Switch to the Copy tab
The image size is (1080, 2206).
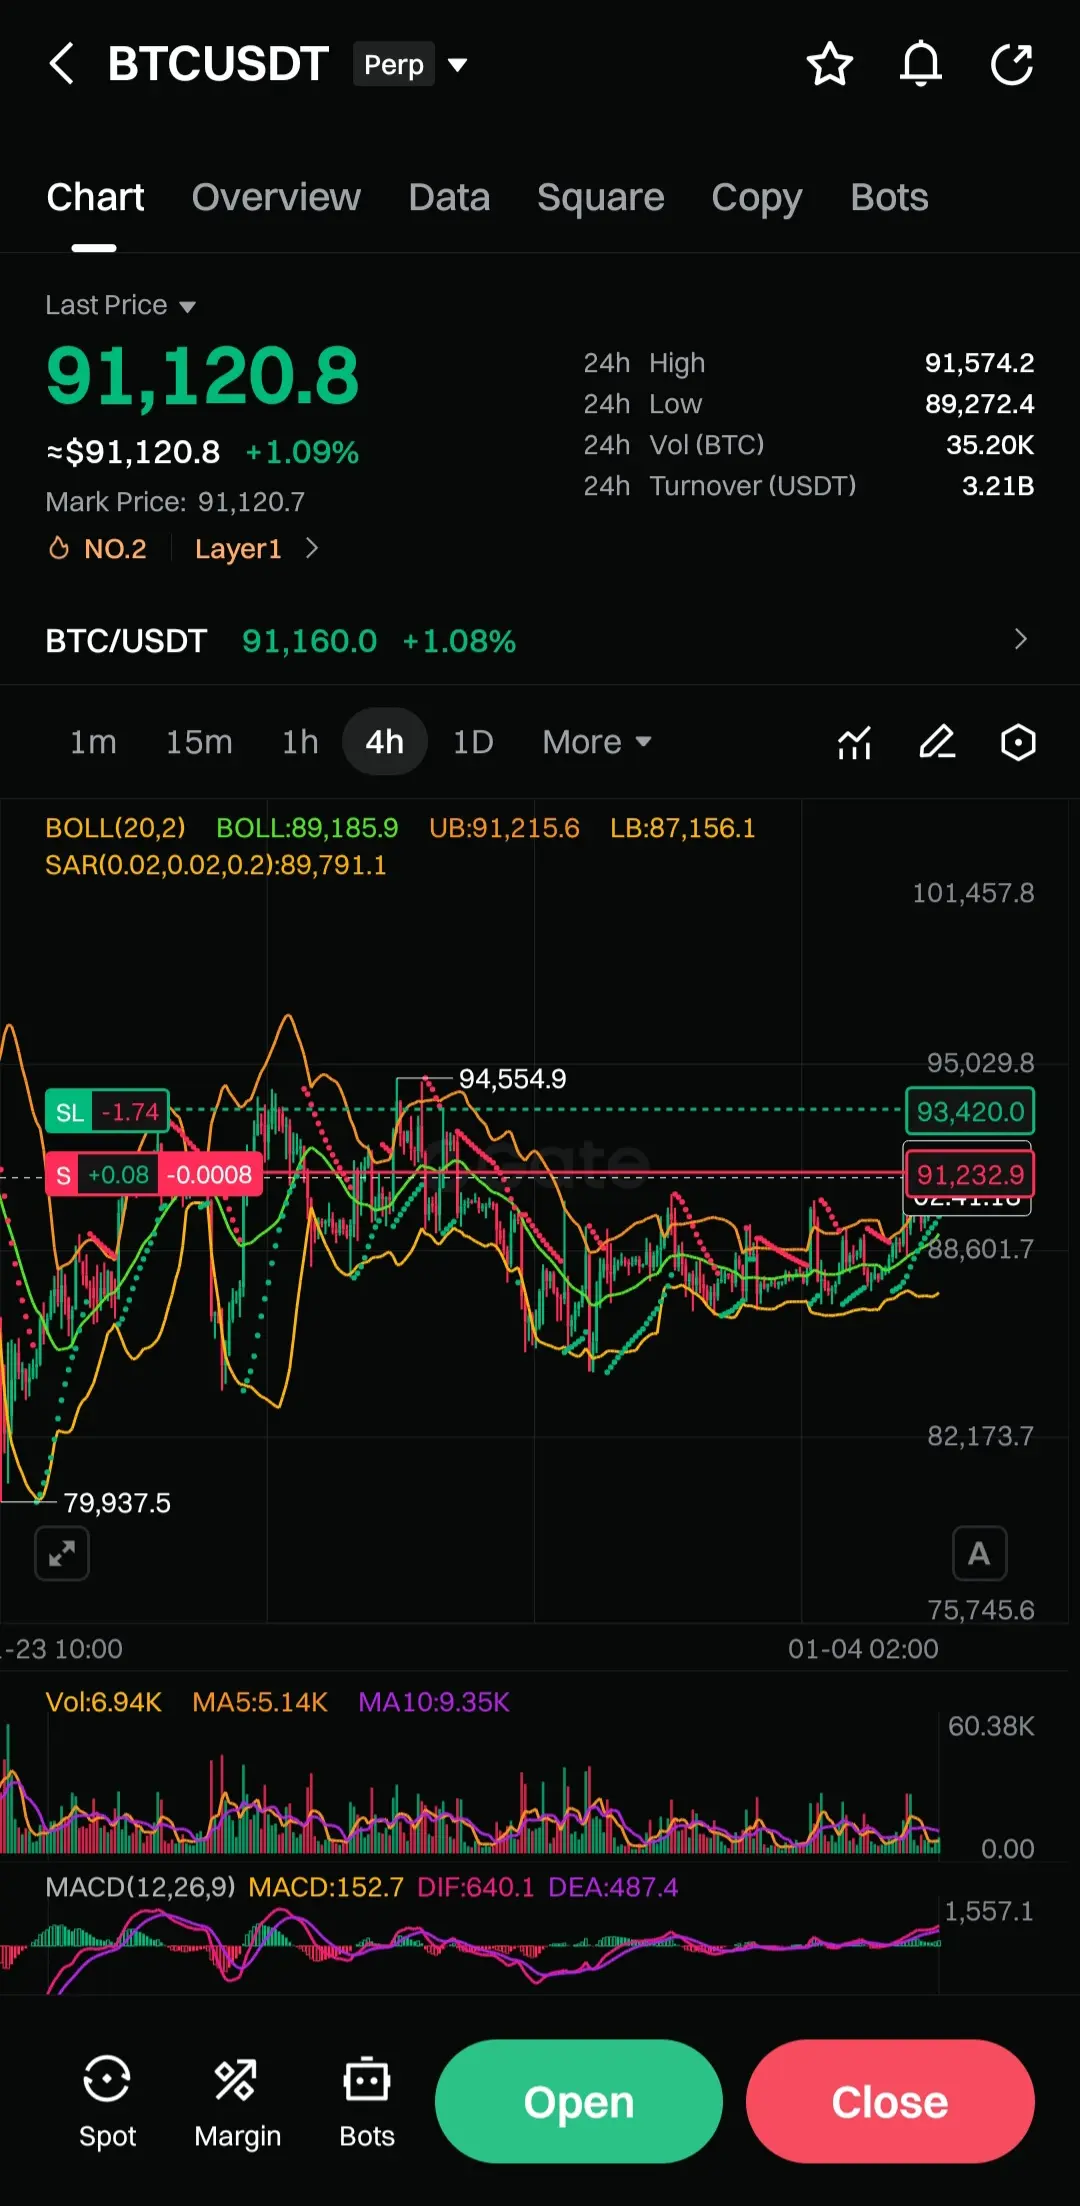pyautogui.click(x=757, y=198)
